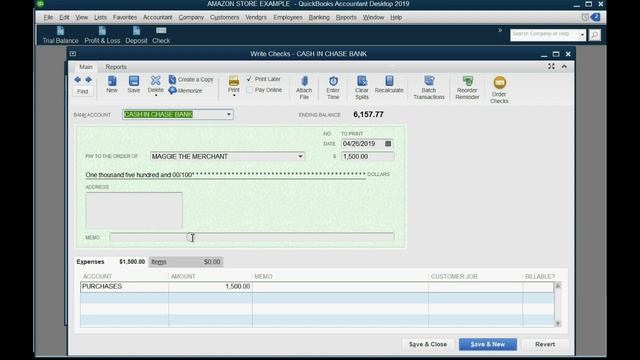Image resolution: width=640 pixels, height=360 pixels.
Task: Click the New check icon
Action: click(112, 81)
